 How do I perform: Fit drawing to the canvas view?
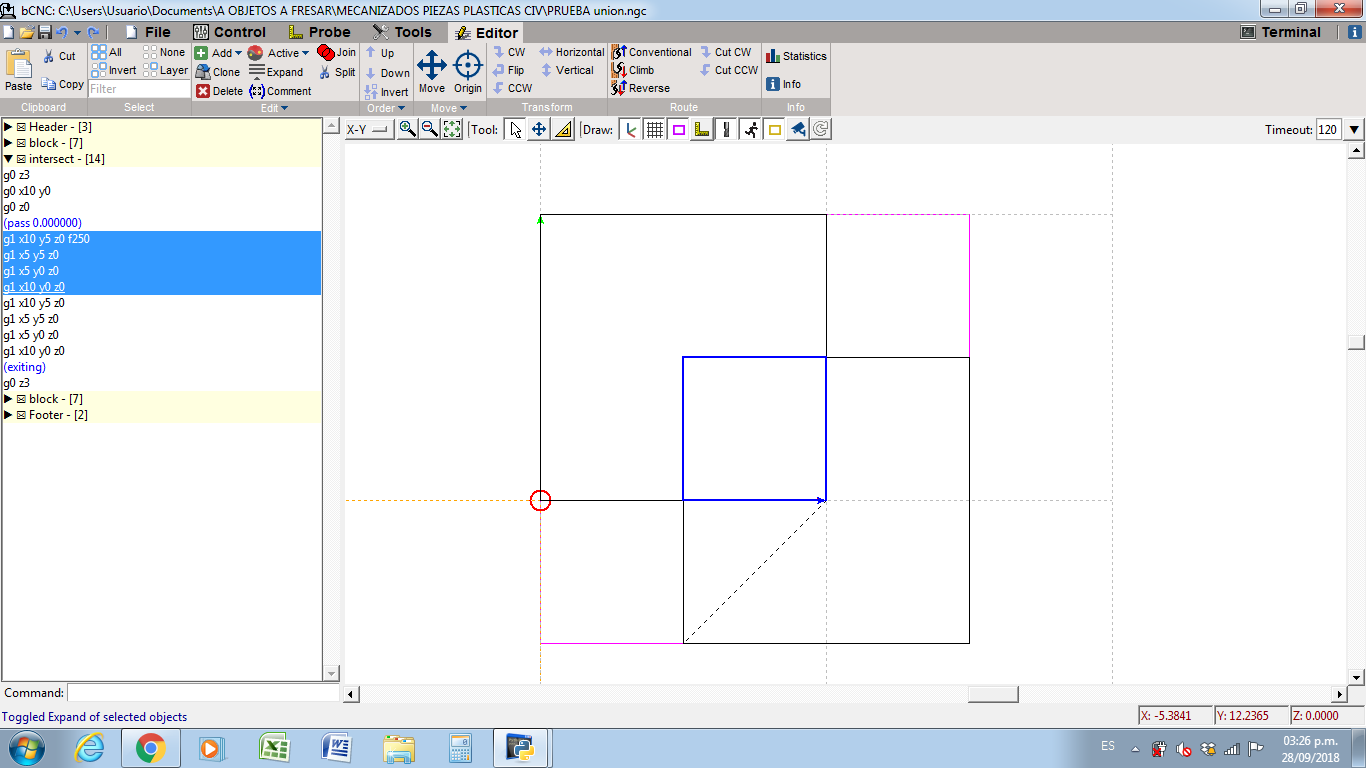tap(452, 129)
